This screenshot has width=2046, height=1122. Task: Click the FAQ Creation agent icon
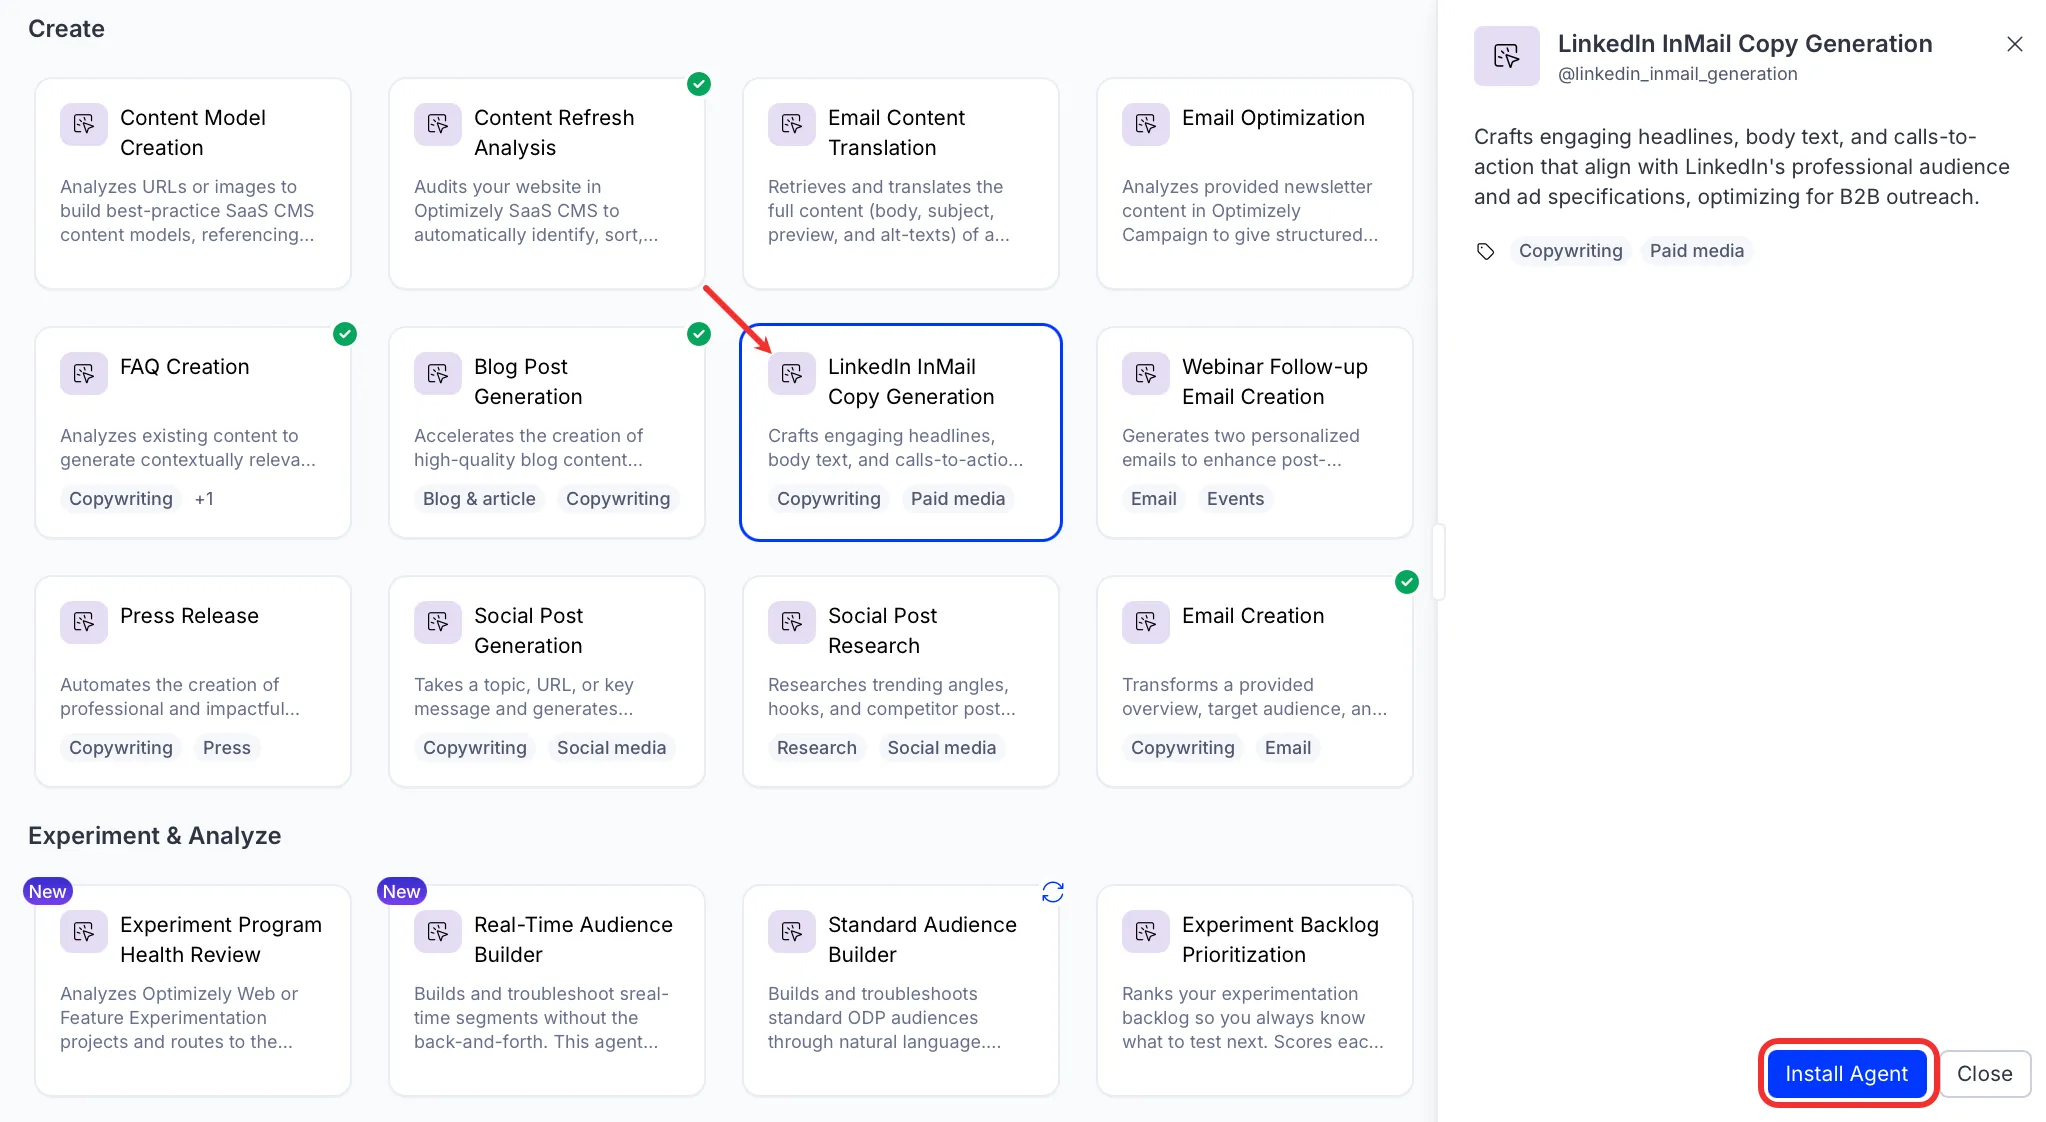(84, 373)
